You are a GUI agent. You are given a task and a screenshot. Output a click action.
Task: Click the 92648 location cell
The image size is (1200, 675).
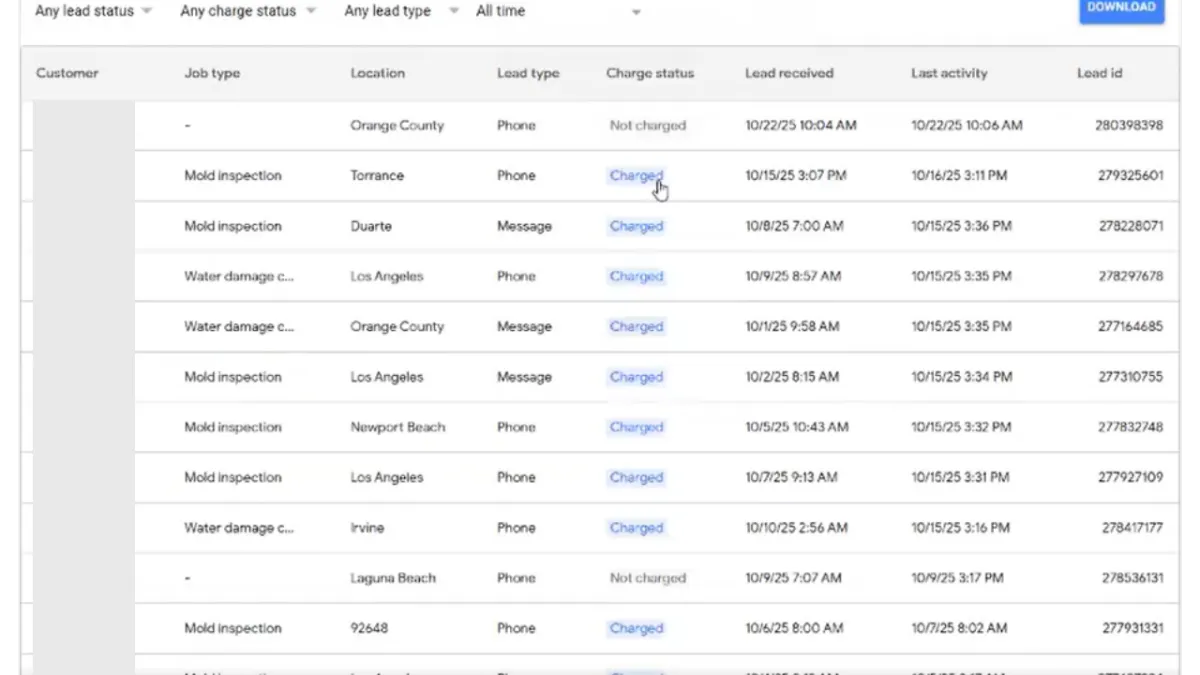(369, 628)
